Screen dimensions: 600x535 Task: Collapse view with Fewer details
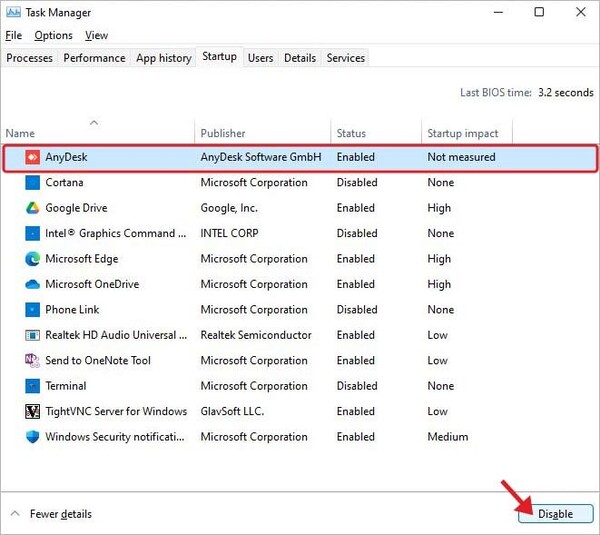(x=51, y=514)
